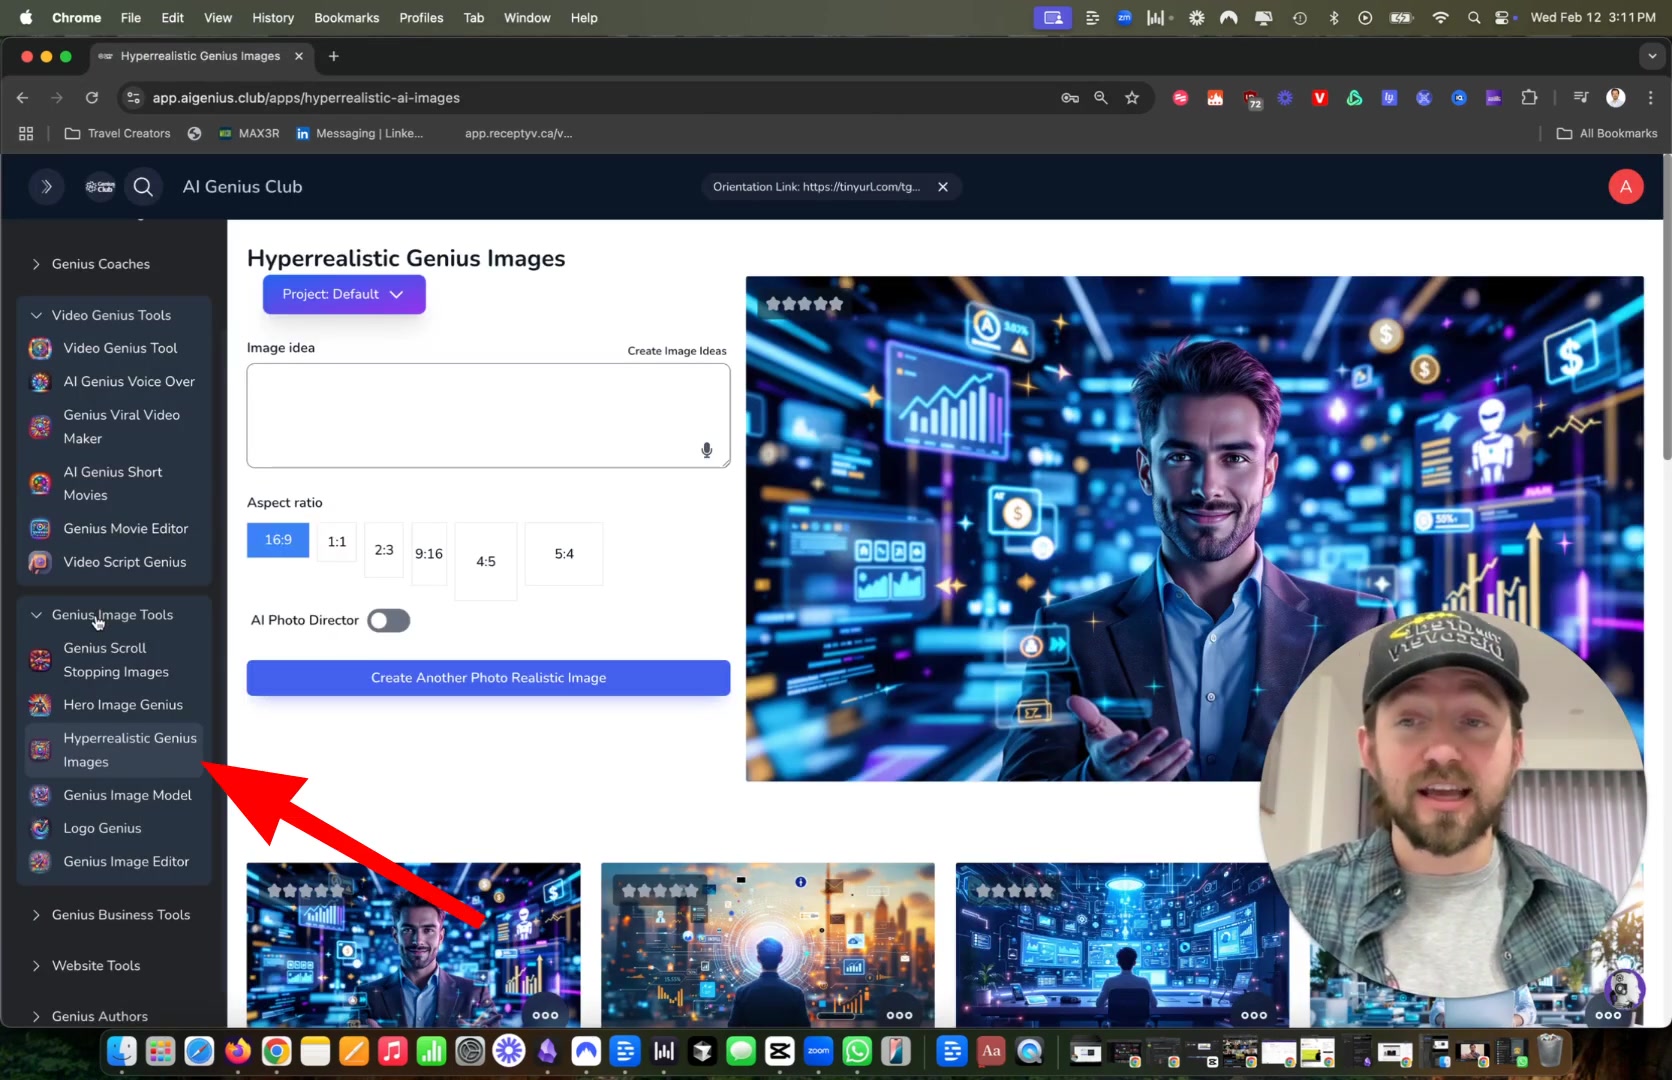The height and width of the screenshot is (1080, 1672).
Task: Click the microphone icon in Image idea box
Action: click(x=707, y=450)
